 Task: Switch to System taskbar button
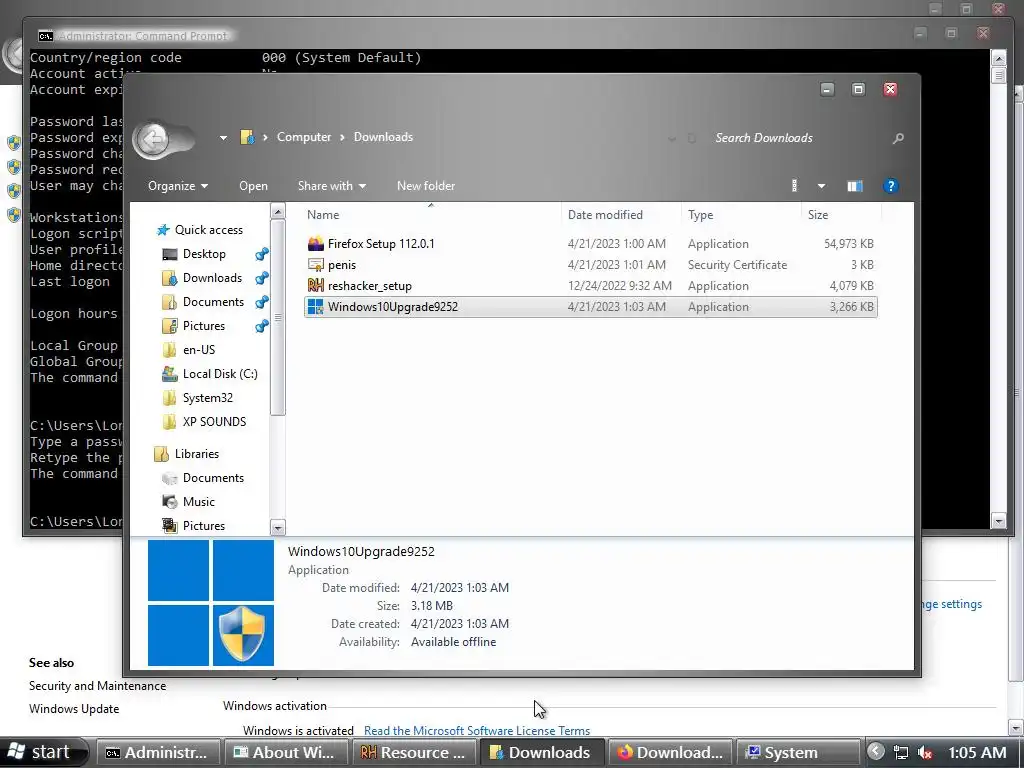tap(798, 753)
